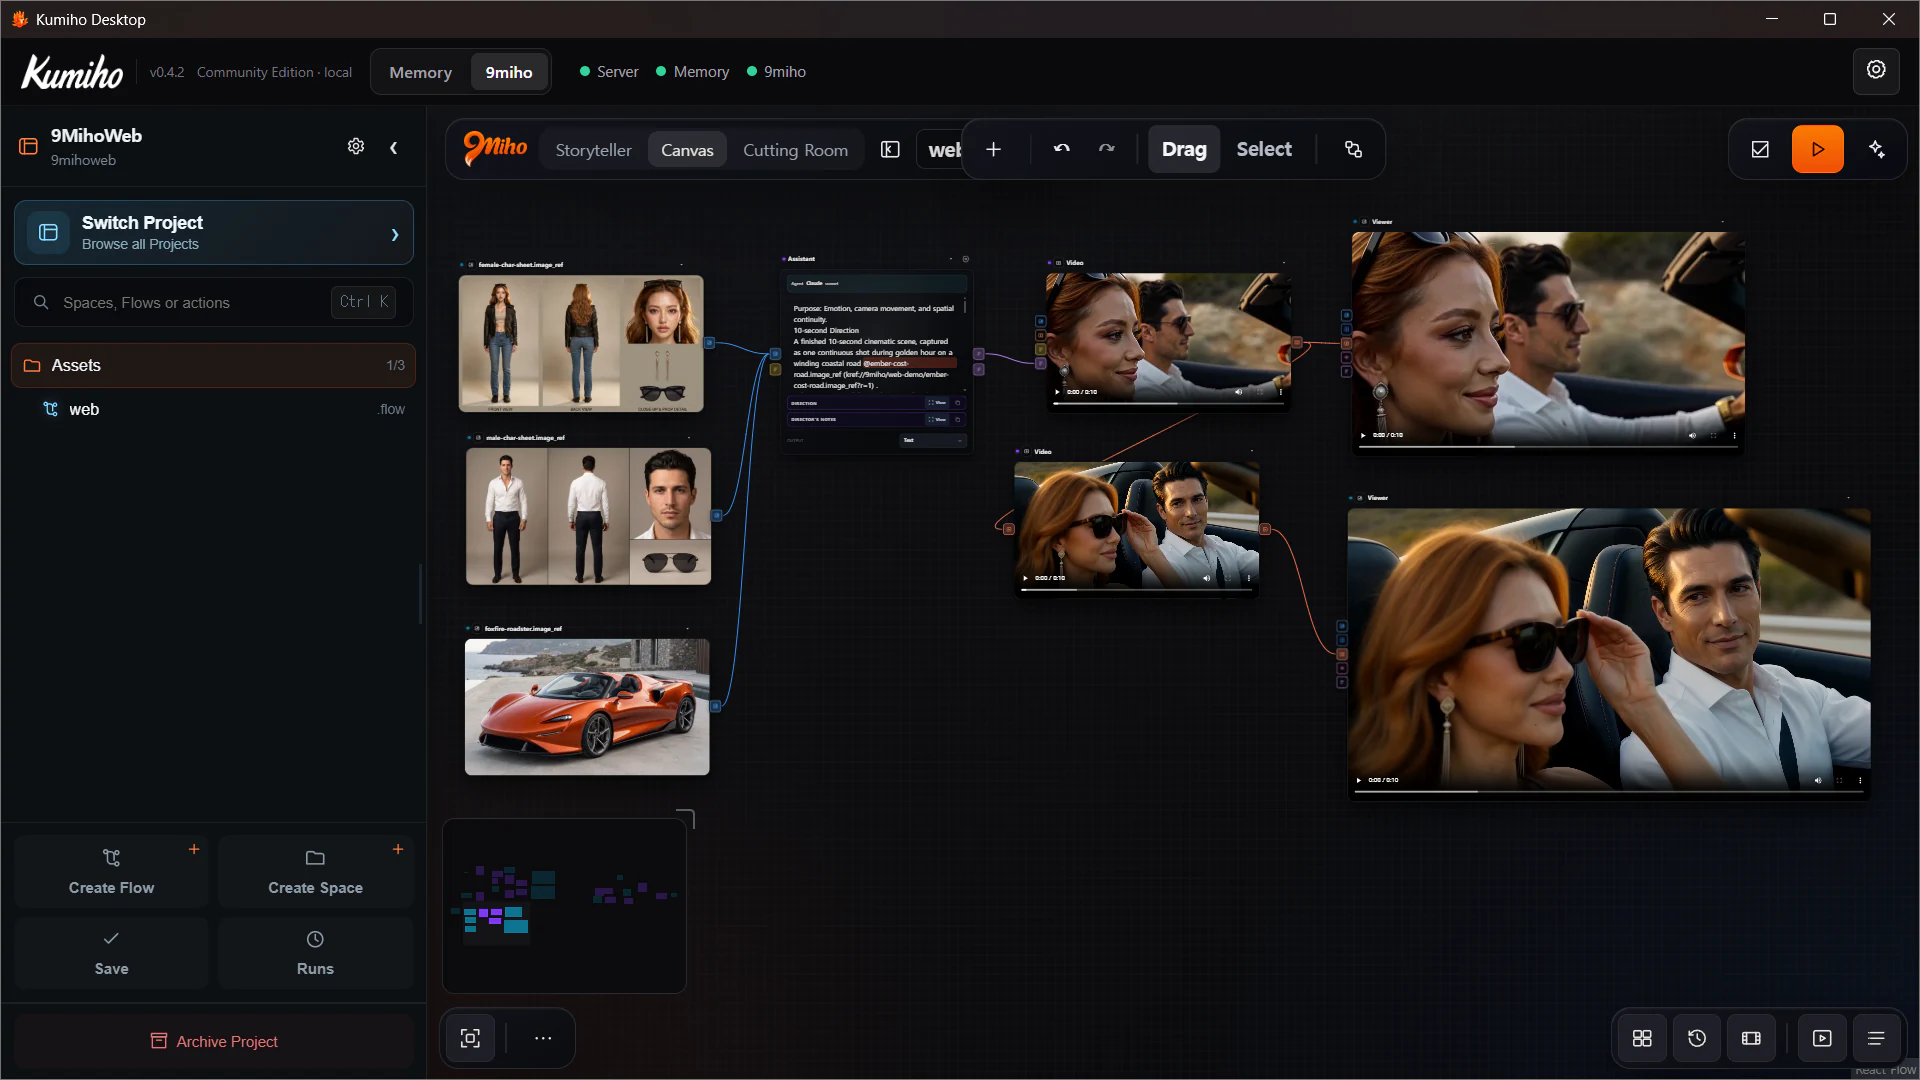
Task: Expand Switch Project to browse all projects
Action: pos(213,233)
